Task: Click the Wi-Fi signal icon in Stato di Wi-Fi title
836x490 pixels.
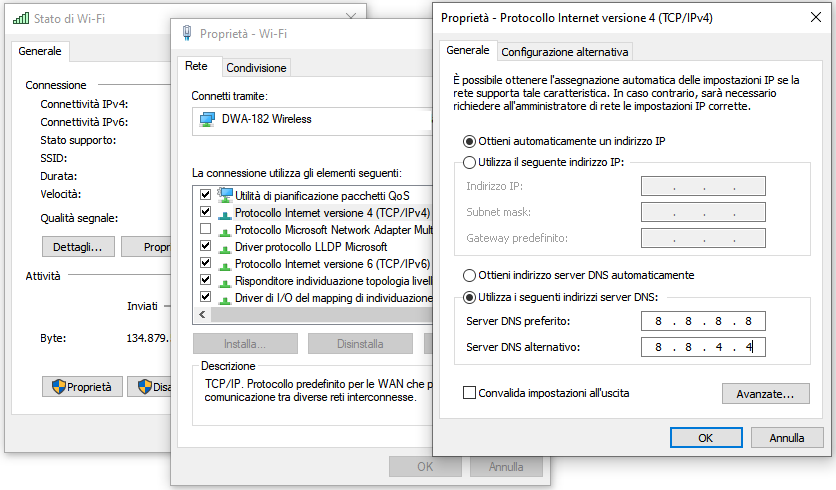Action: [x=20, y=18]
